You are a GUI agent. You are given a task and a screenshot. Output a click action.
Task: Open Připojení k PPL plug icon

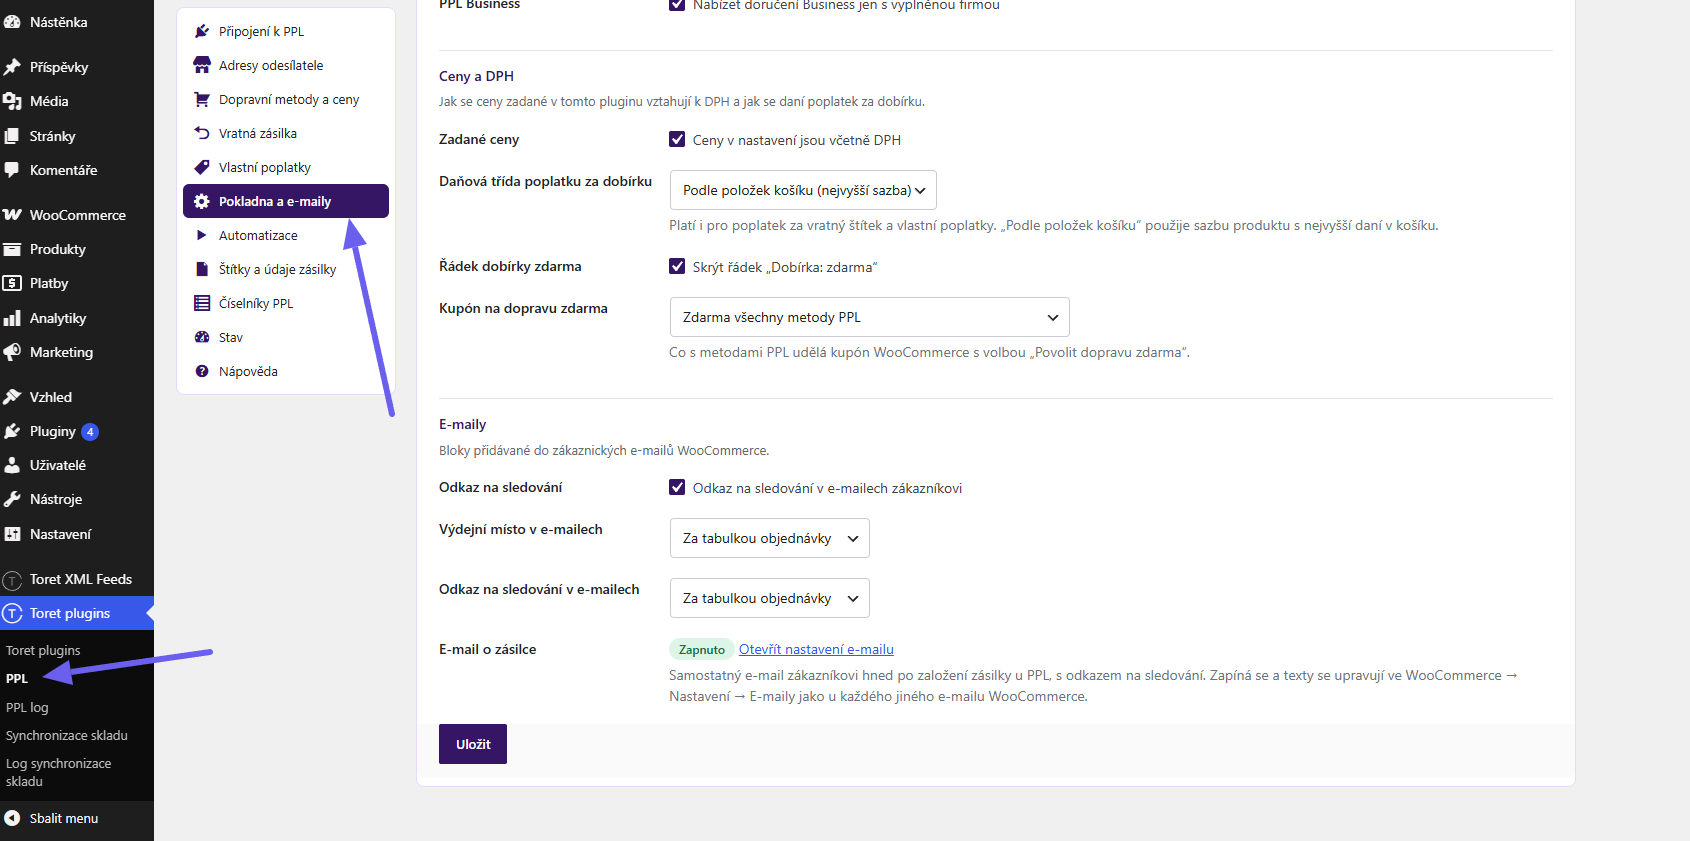[x=202, y=31]
